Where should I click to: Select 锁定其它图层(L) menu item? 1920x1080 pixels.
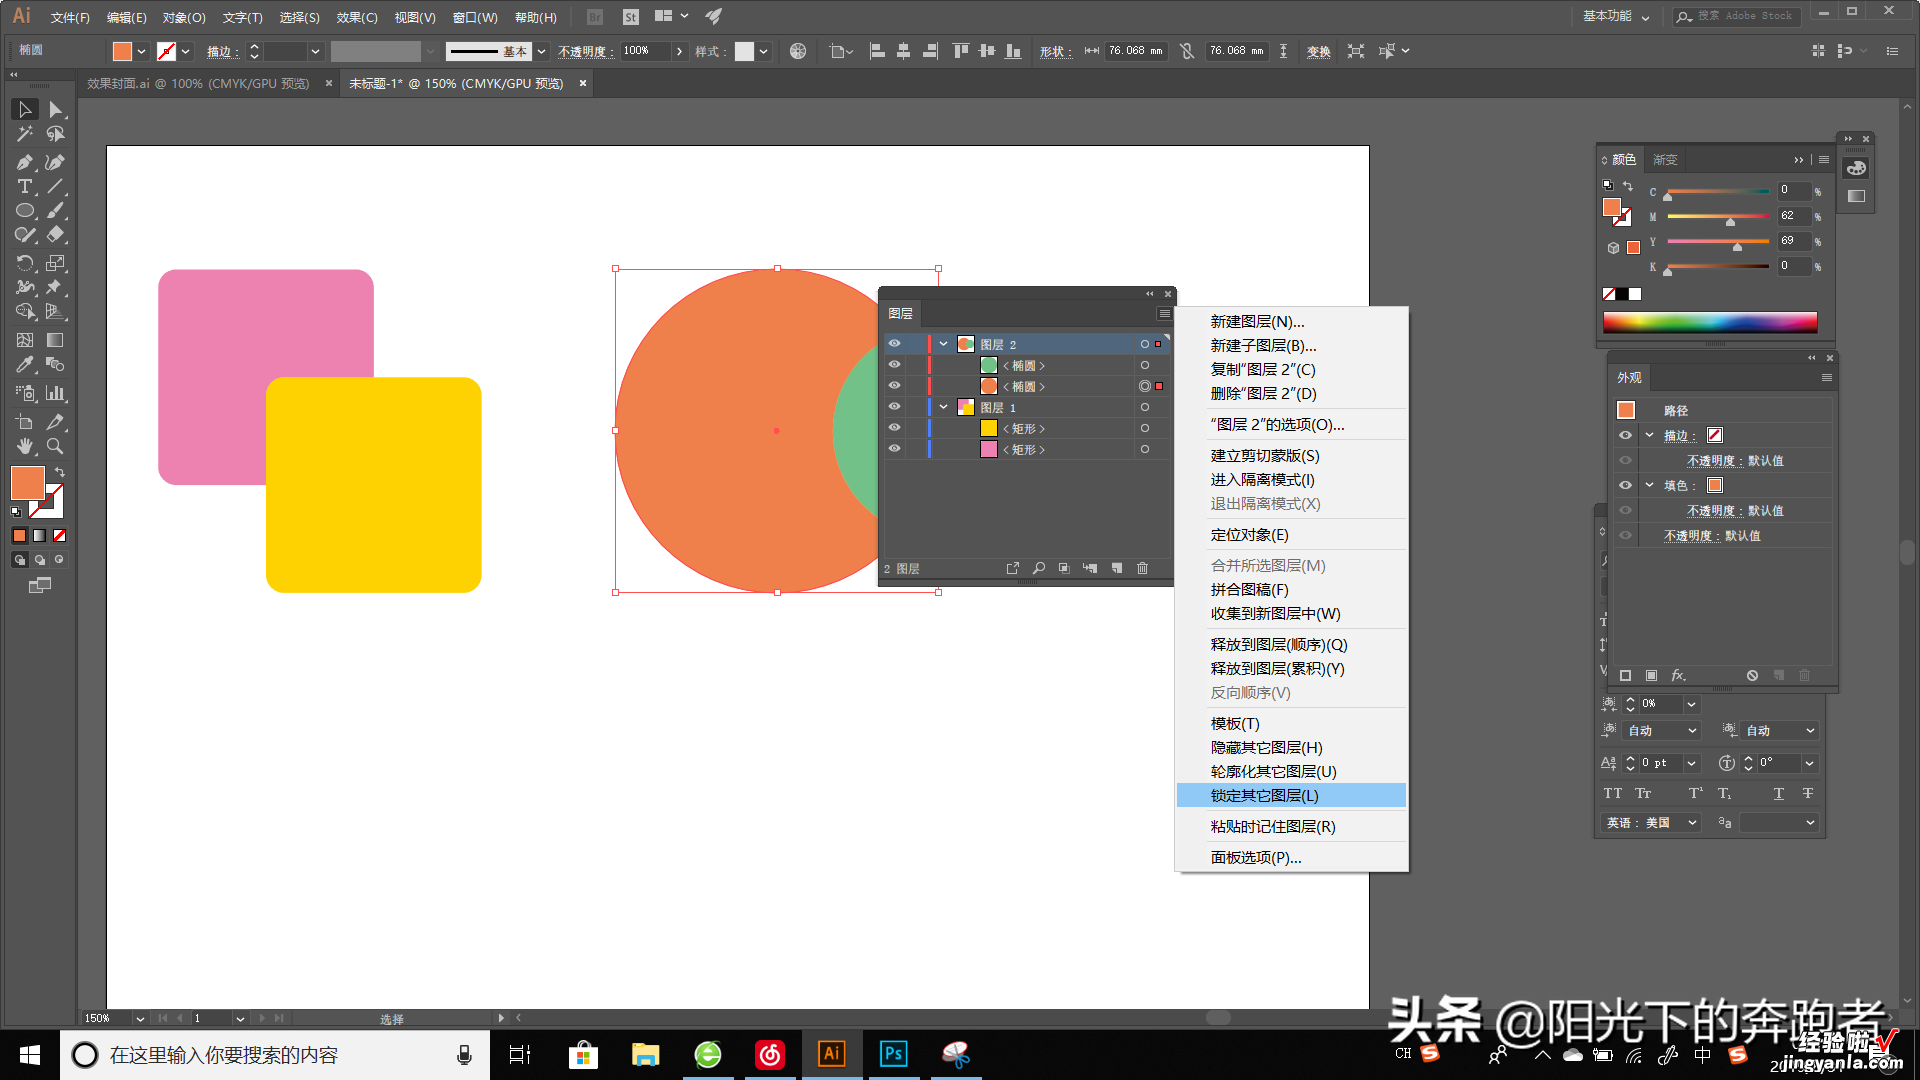point(1292,795)
